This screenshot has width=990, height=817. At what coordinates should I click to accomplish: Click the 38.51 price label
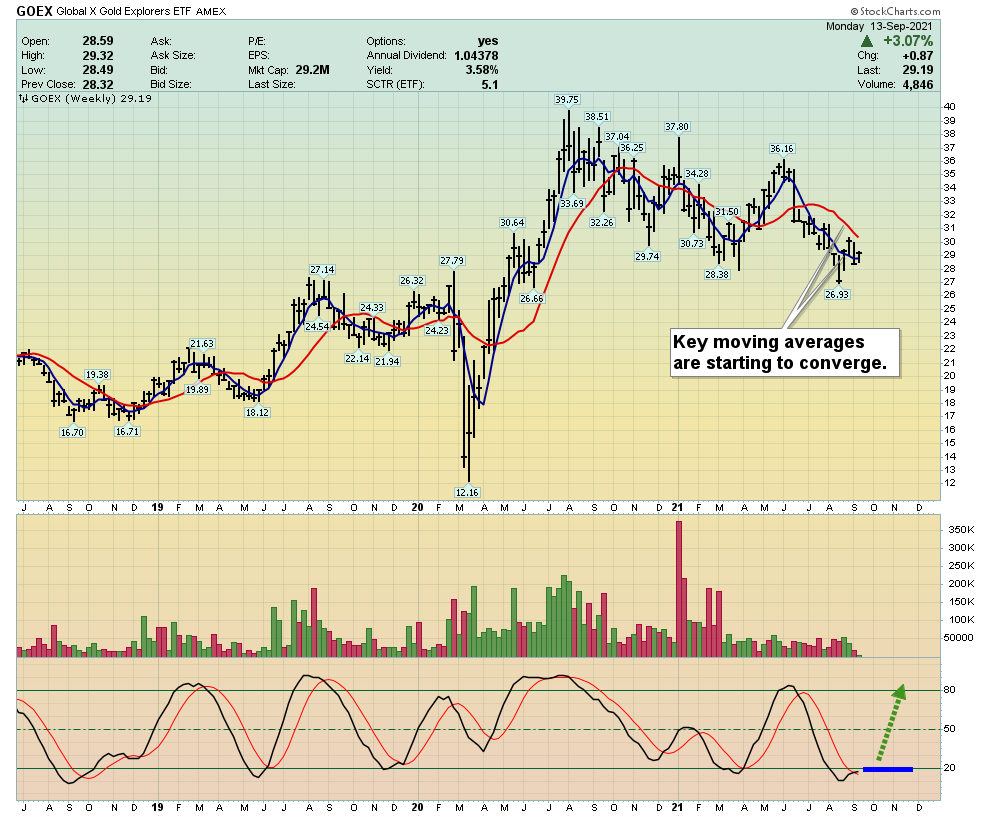pyautogui.click(x=597, y=117)
